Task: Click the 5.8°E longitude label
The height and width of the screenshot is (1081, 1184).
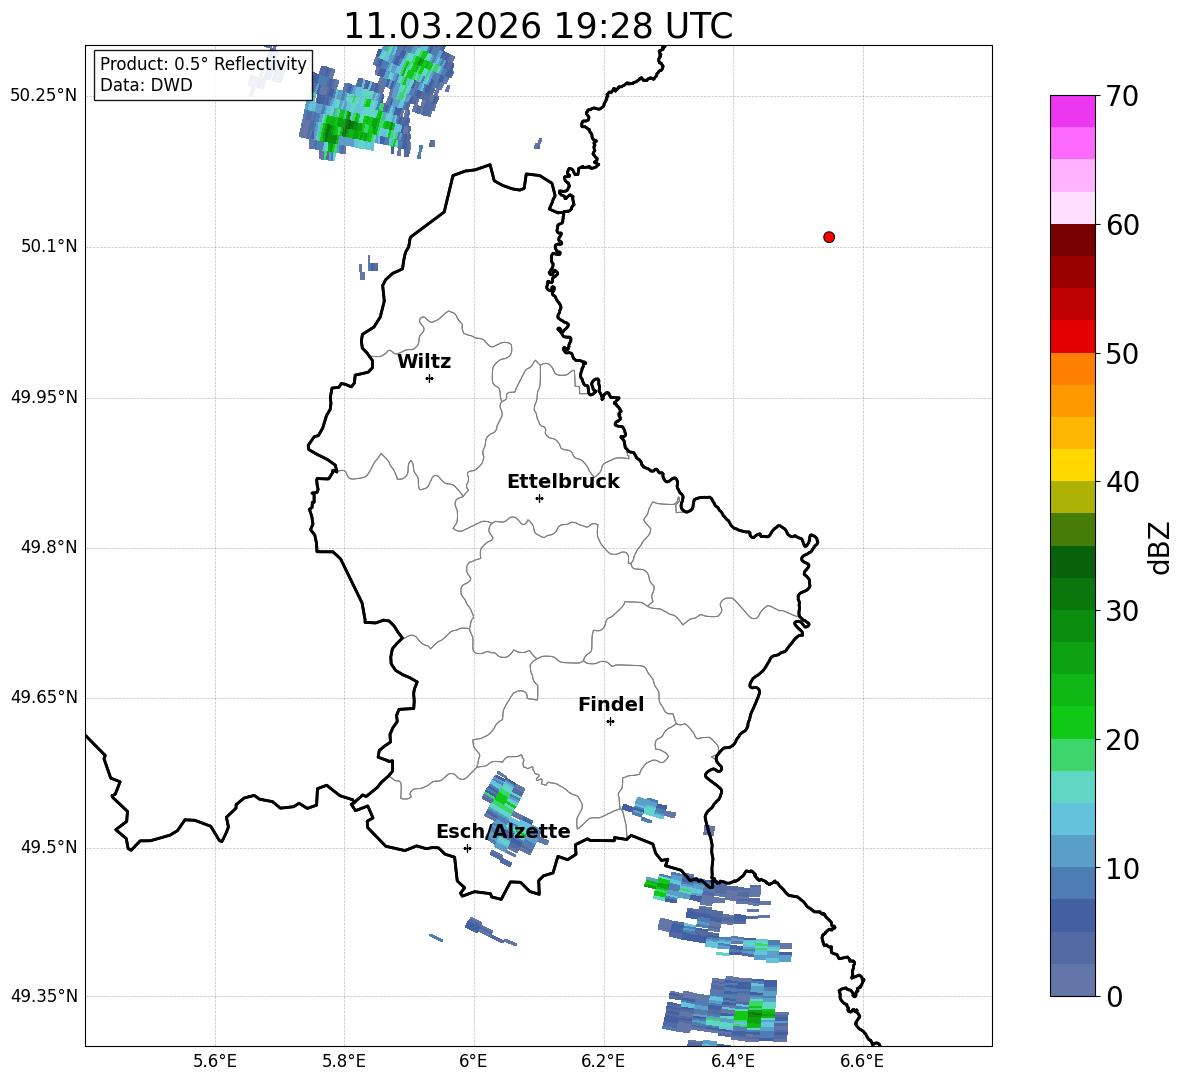Action: [344, 1061]
